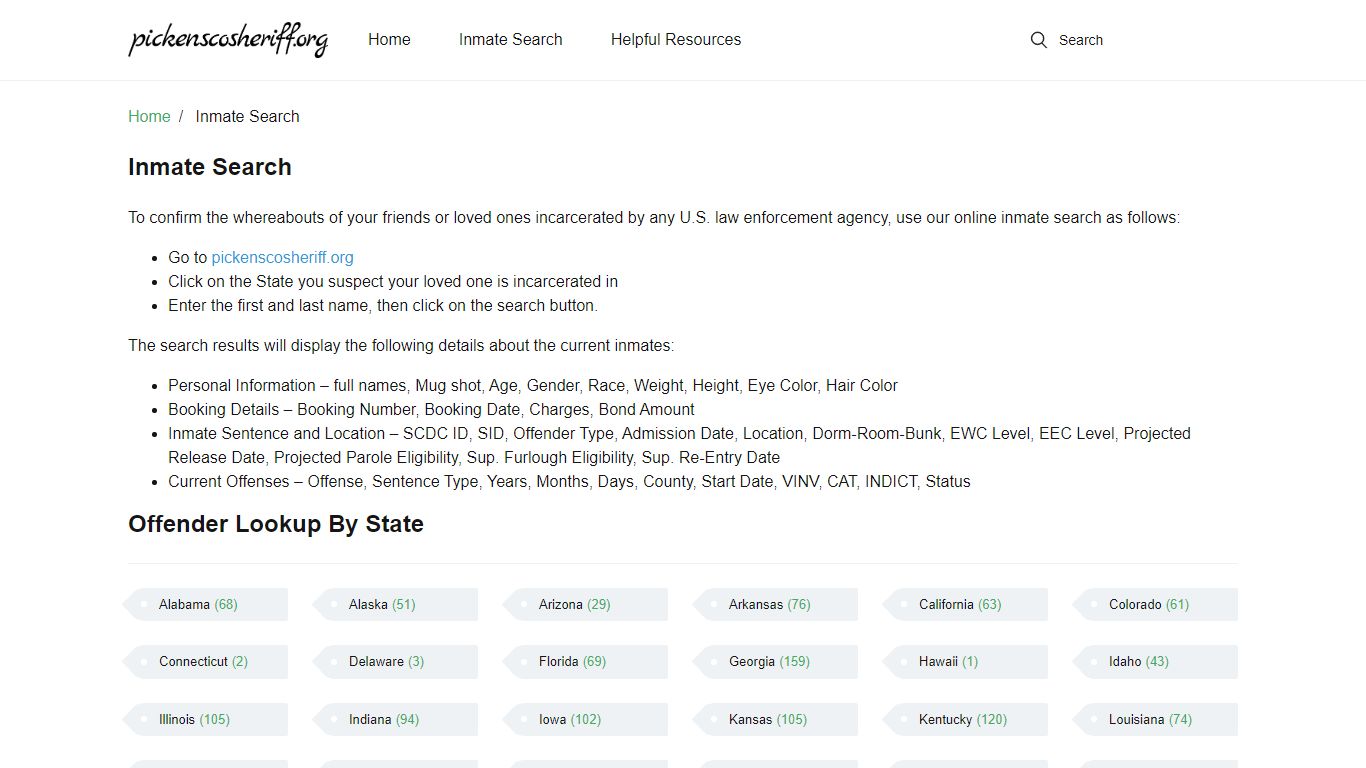Select the Arizona (29) state tag
This screenshot has height=768, width=1366.
click(585, 604)
